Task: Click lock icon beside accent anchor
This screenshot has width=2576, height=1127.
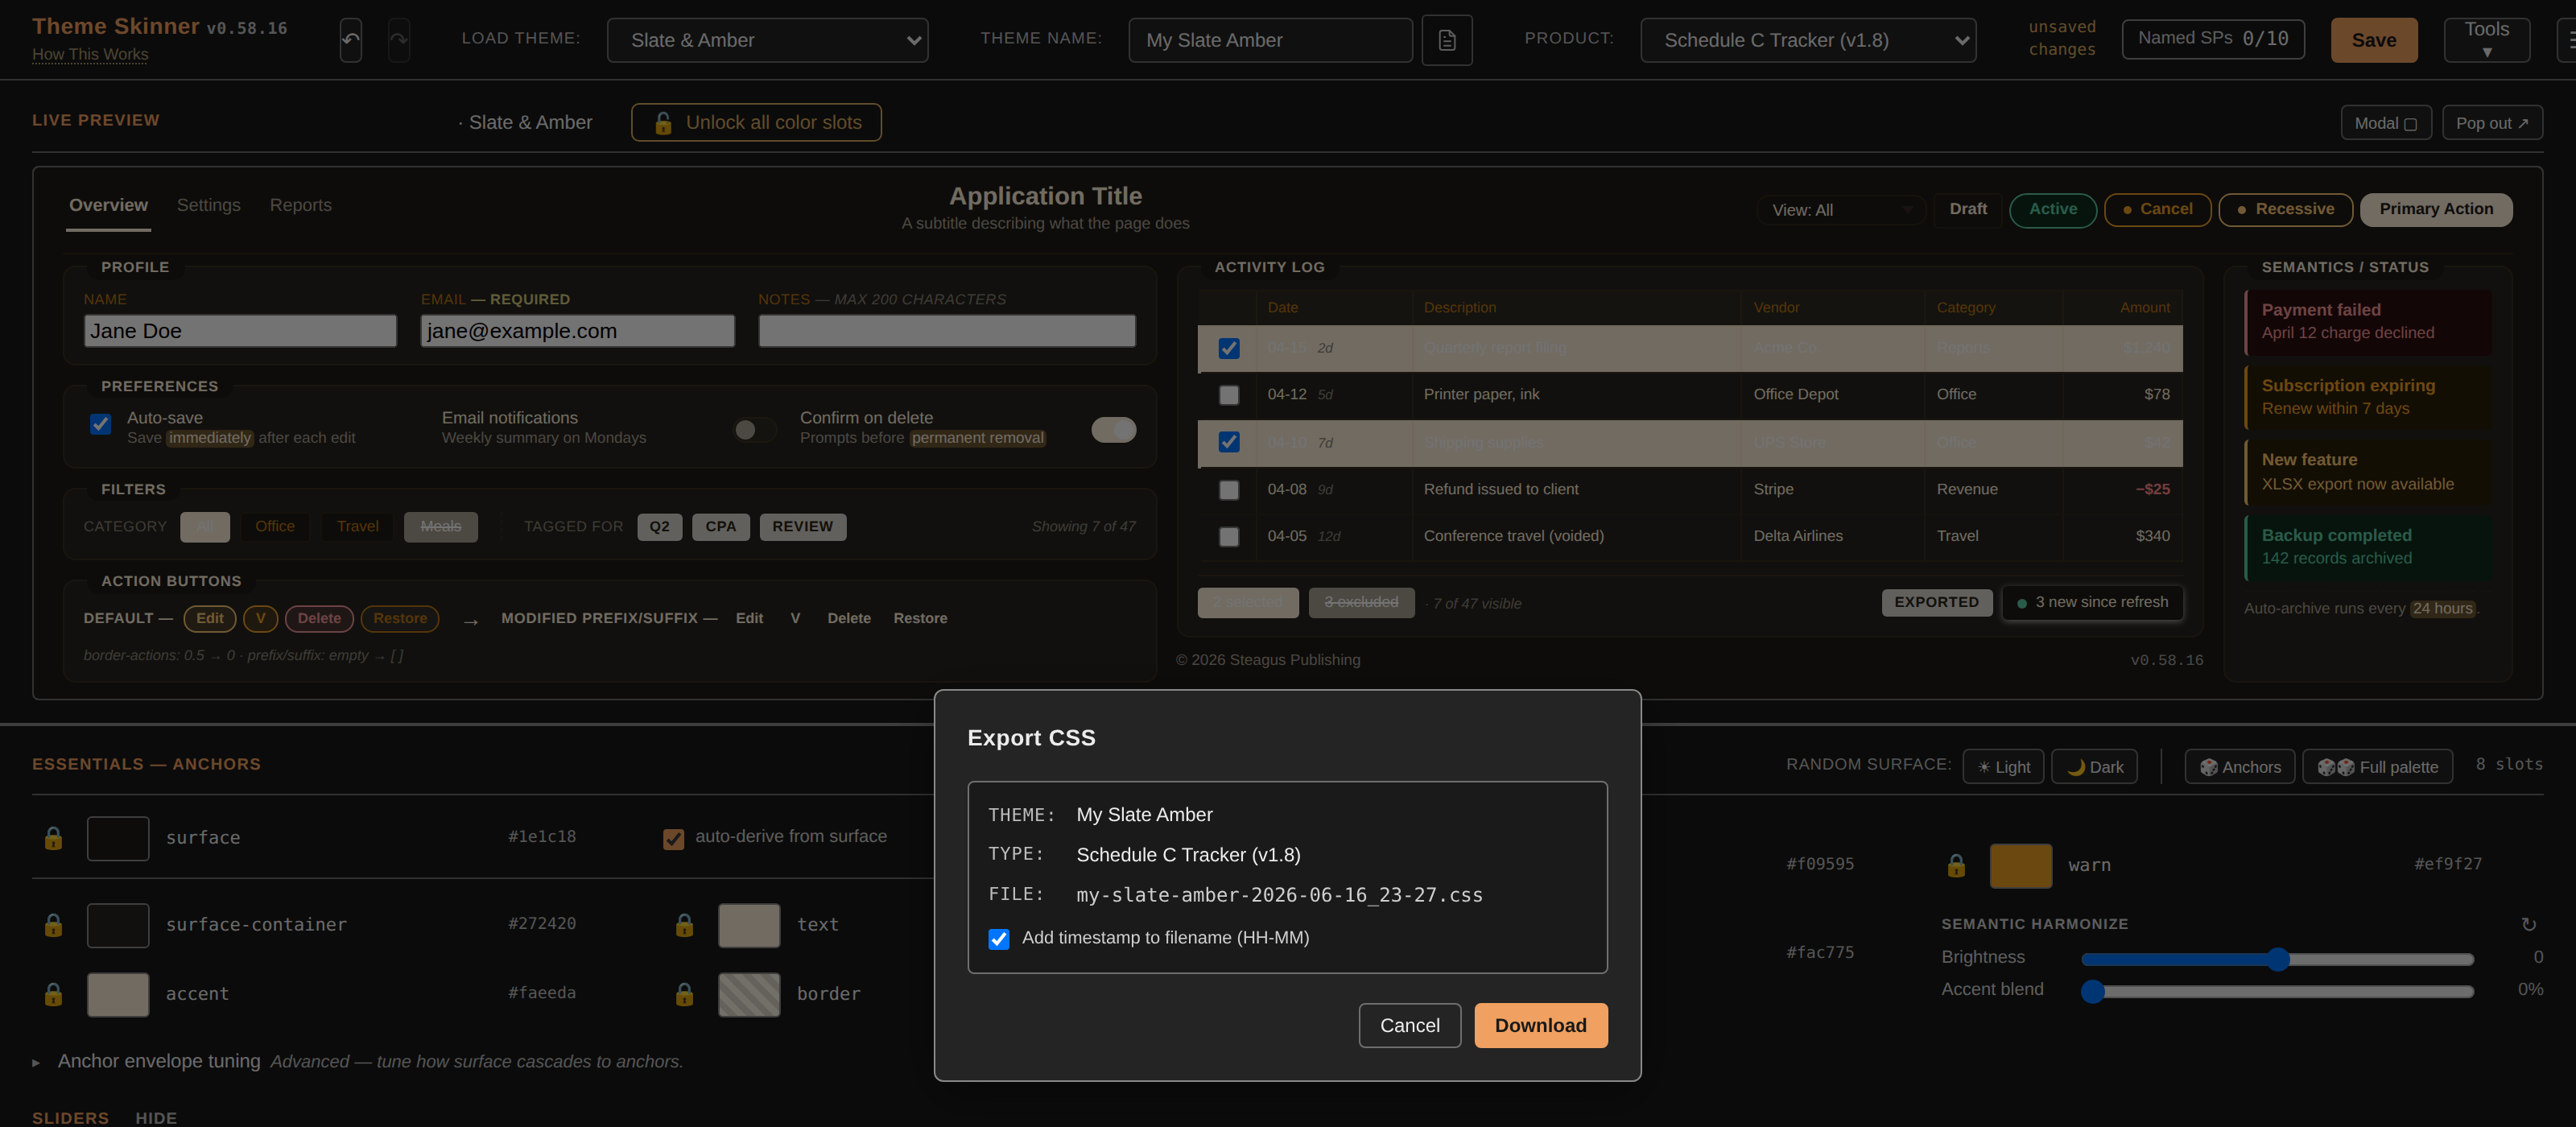Action: 54,994
